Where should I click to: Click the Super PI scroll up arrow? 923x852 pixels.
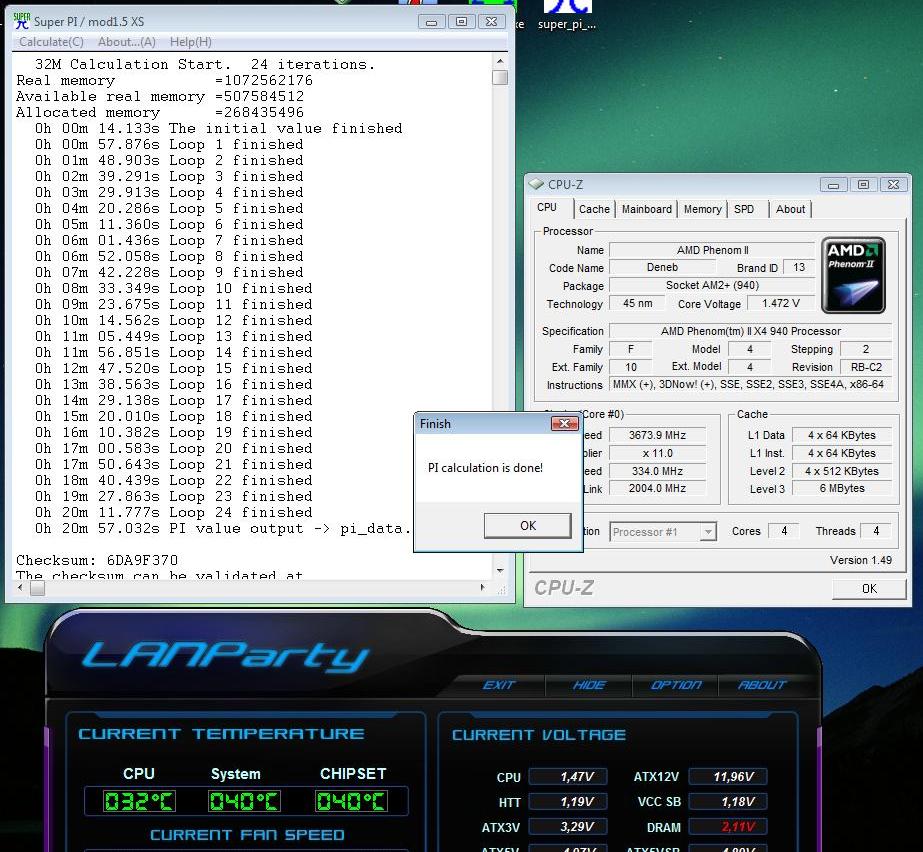(500, 61)
